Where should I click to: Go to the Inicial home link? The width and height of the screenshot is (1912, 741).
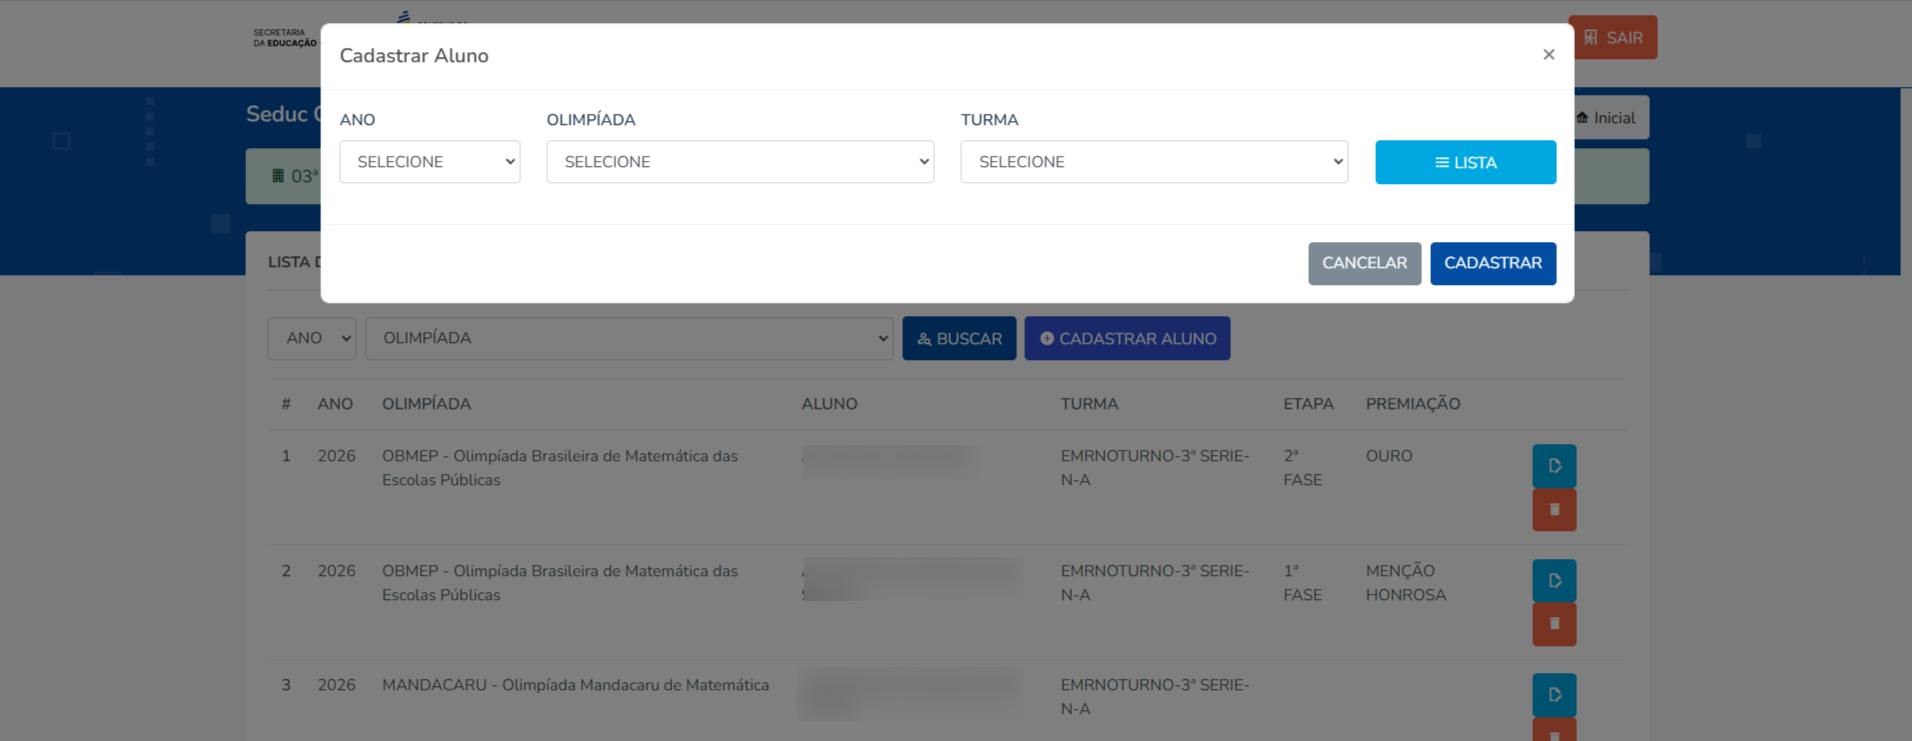coord(1606,118)
